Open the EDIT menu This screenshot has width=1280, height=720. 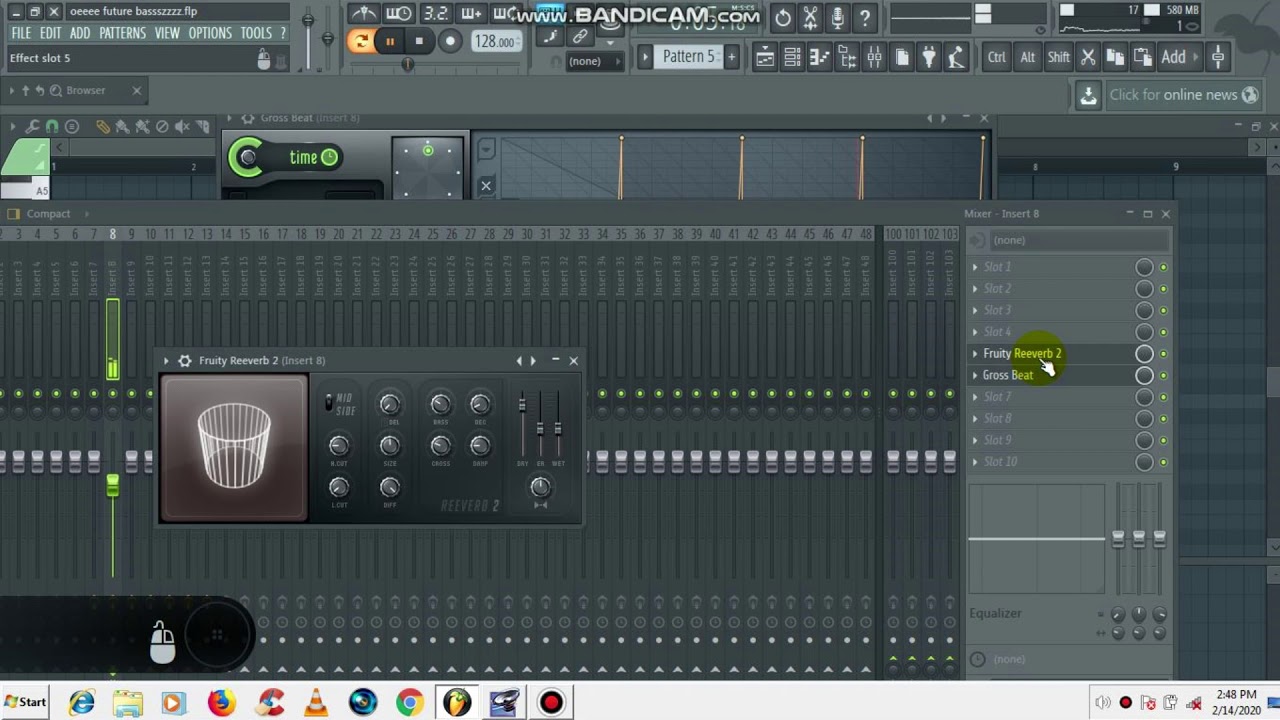pos(51,33)
